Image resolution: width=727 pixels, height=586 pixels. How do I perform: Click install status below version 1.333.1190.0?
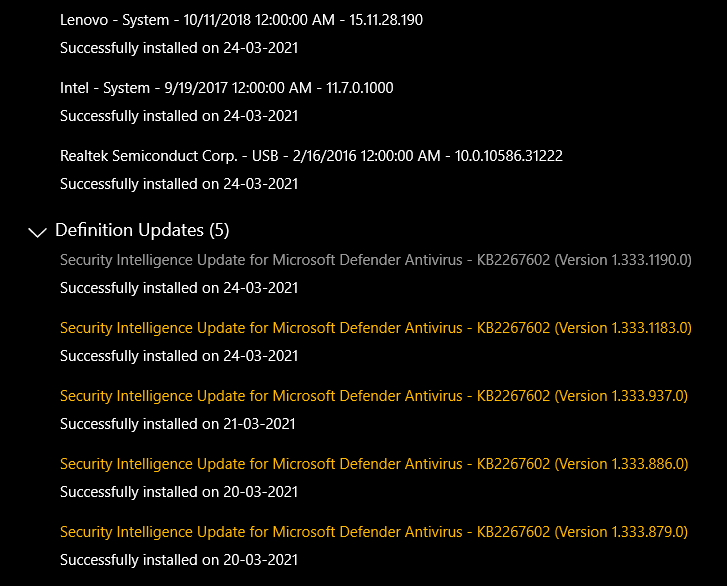pos(179,288)
